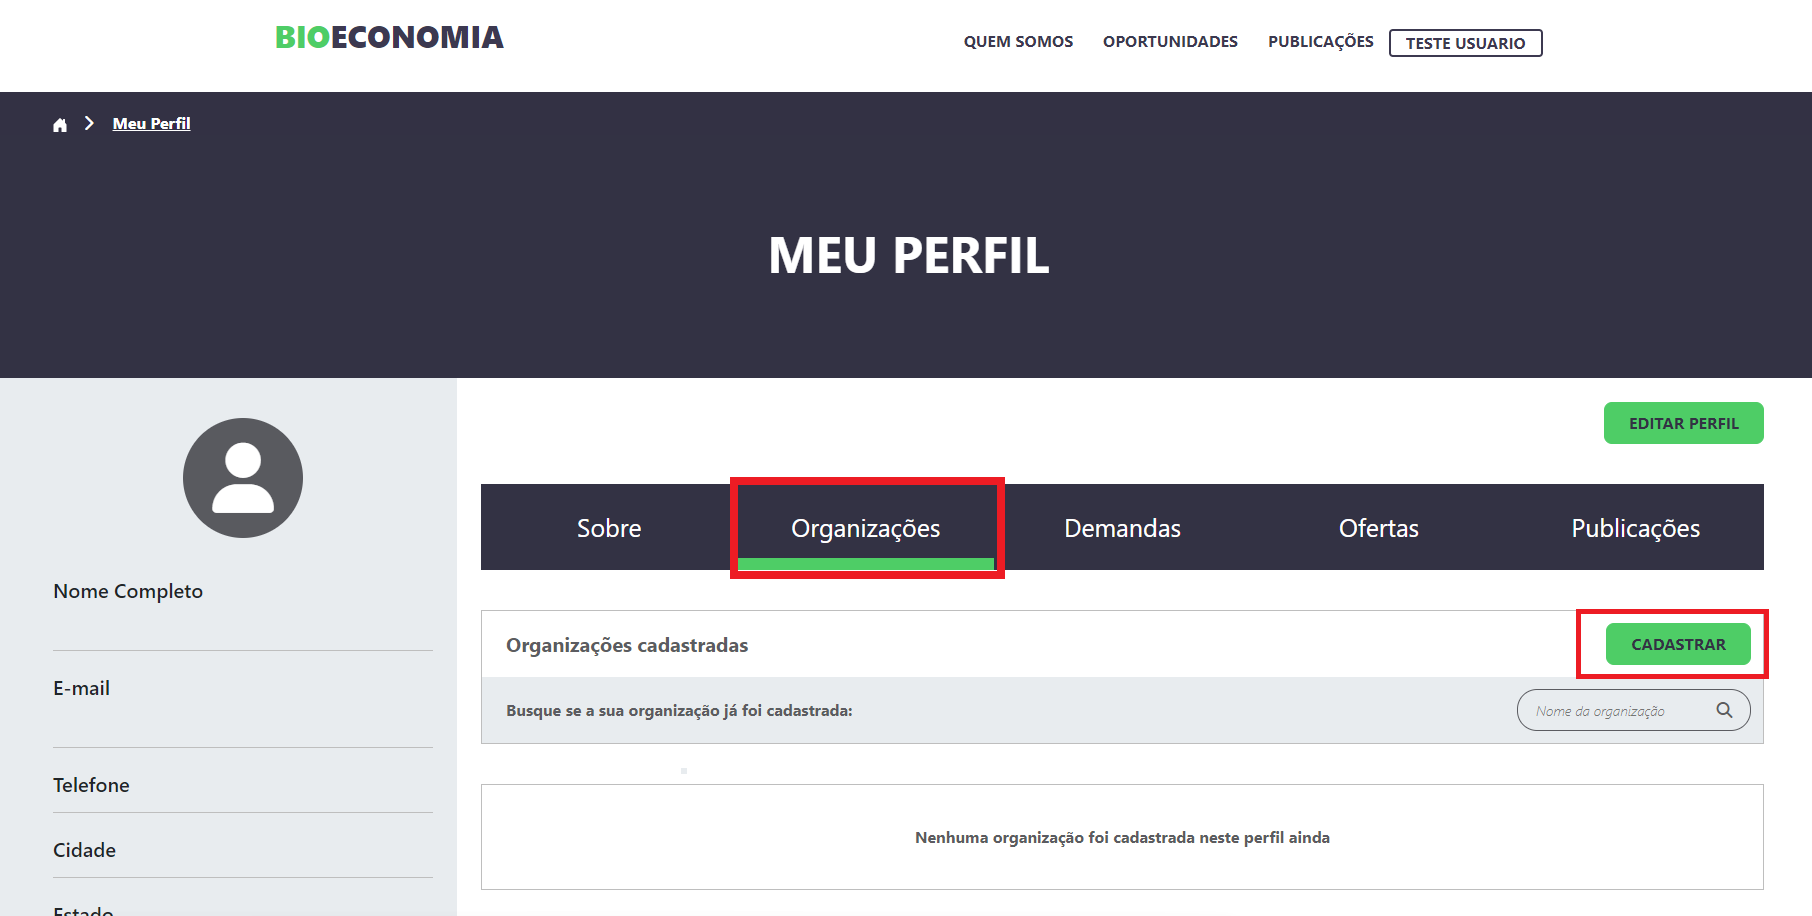The image size is (1812, 916).
Task: Open Quem Somos in navigation
Action: 1018,42
